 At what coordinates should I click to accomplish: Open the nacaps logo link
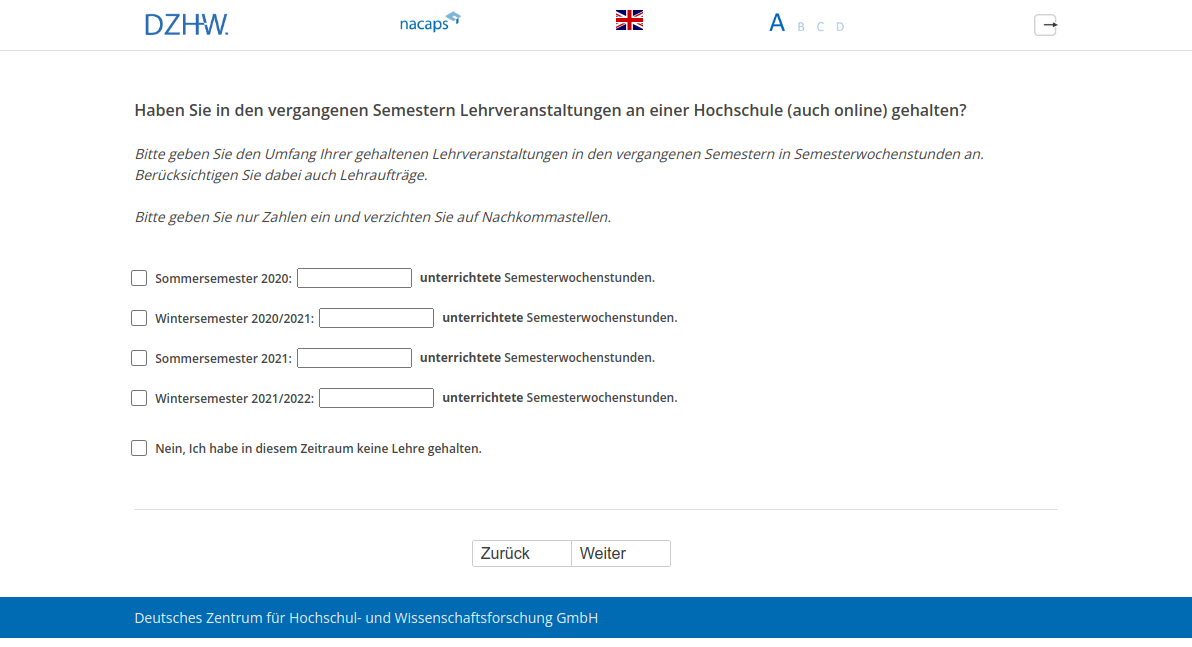pyautogui.click(x=429, y=22)
